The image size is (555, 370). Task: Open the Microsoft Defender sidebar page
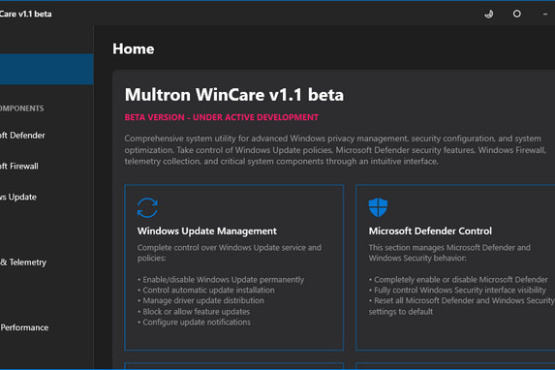point(23,135)
